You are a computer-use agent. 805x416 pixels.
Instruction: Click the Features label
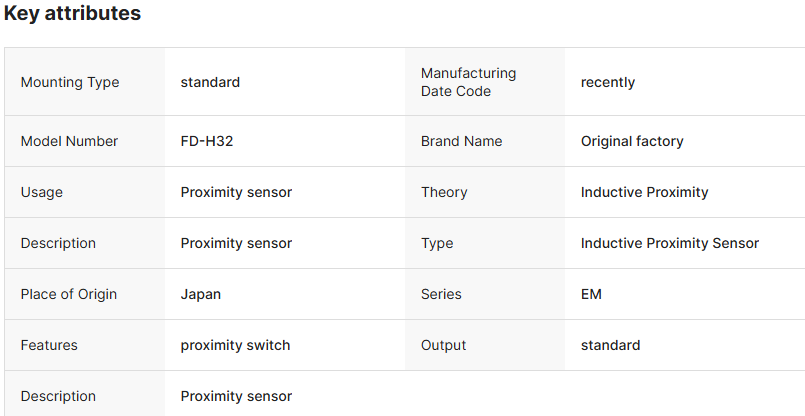coord(49,345)
